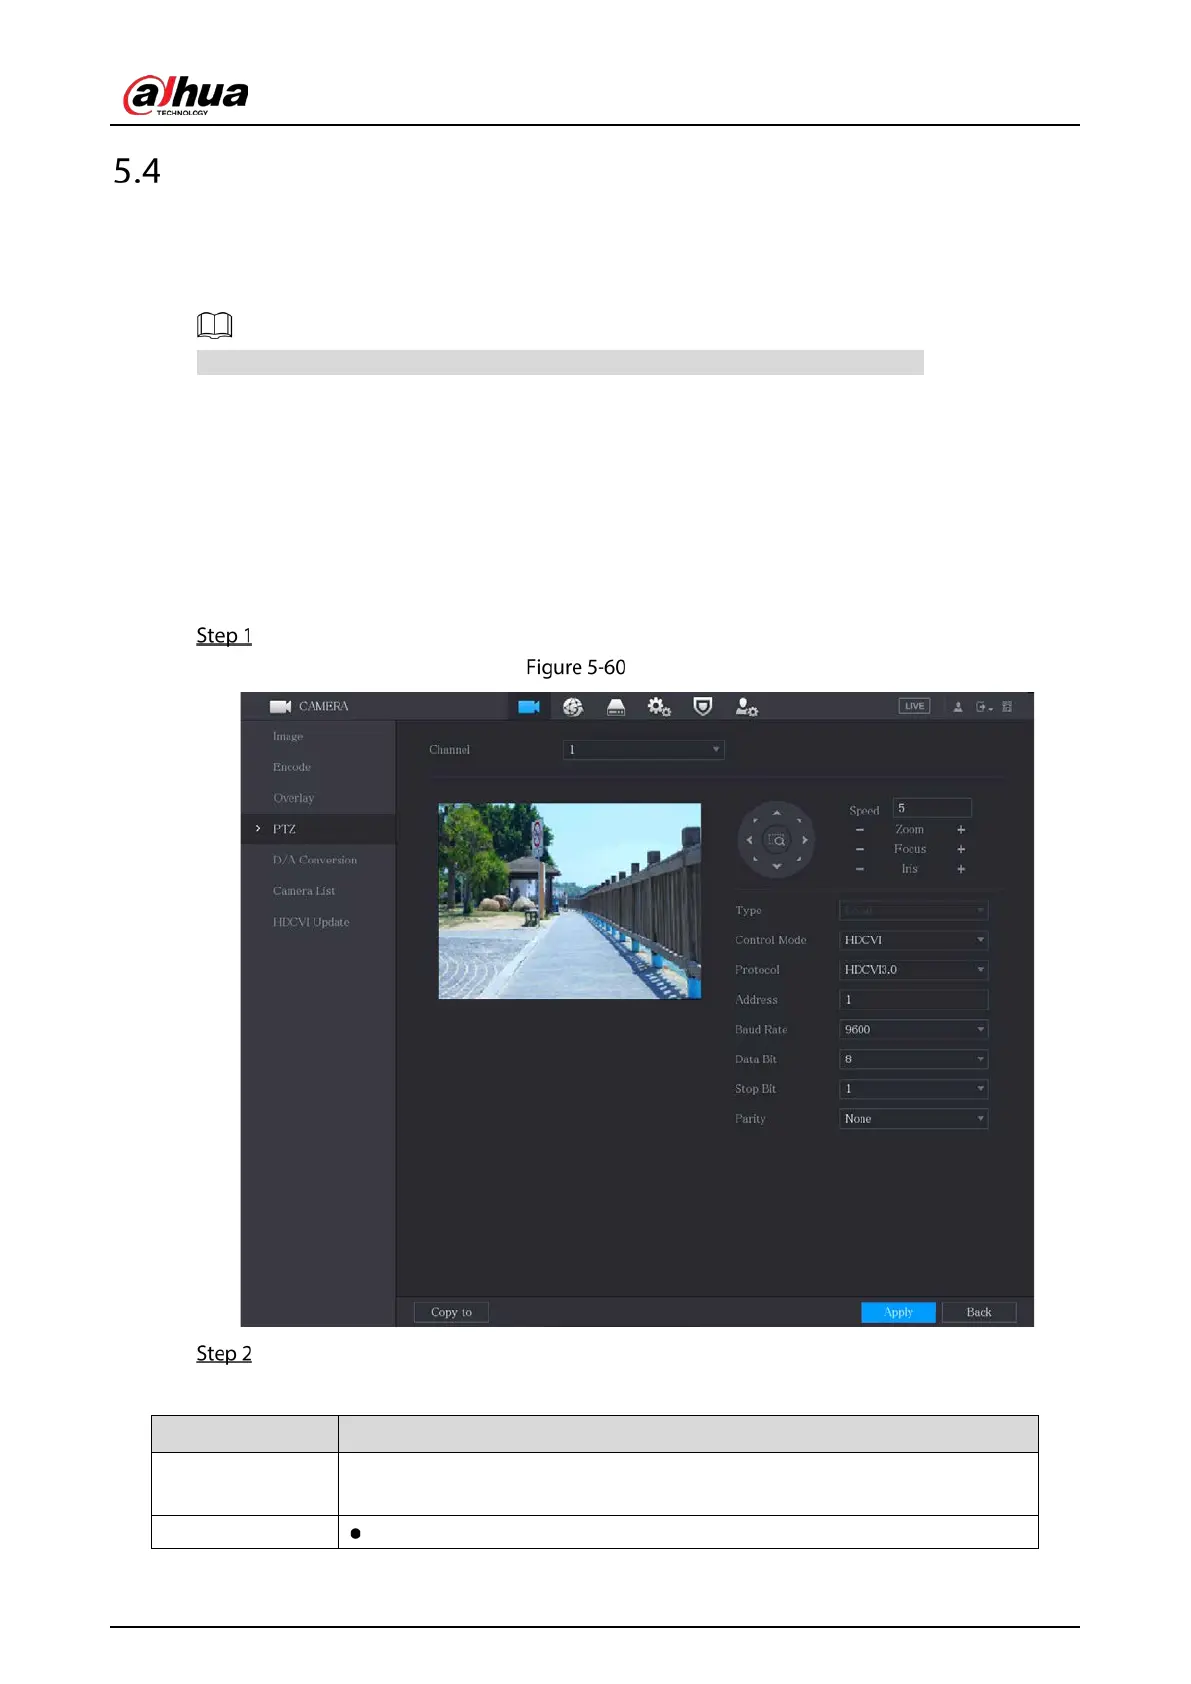Open the Protocol dropdown showing HDCVI3.0
The height and width of the screenshot is (1684, 1191).
(x=913, y=970)
